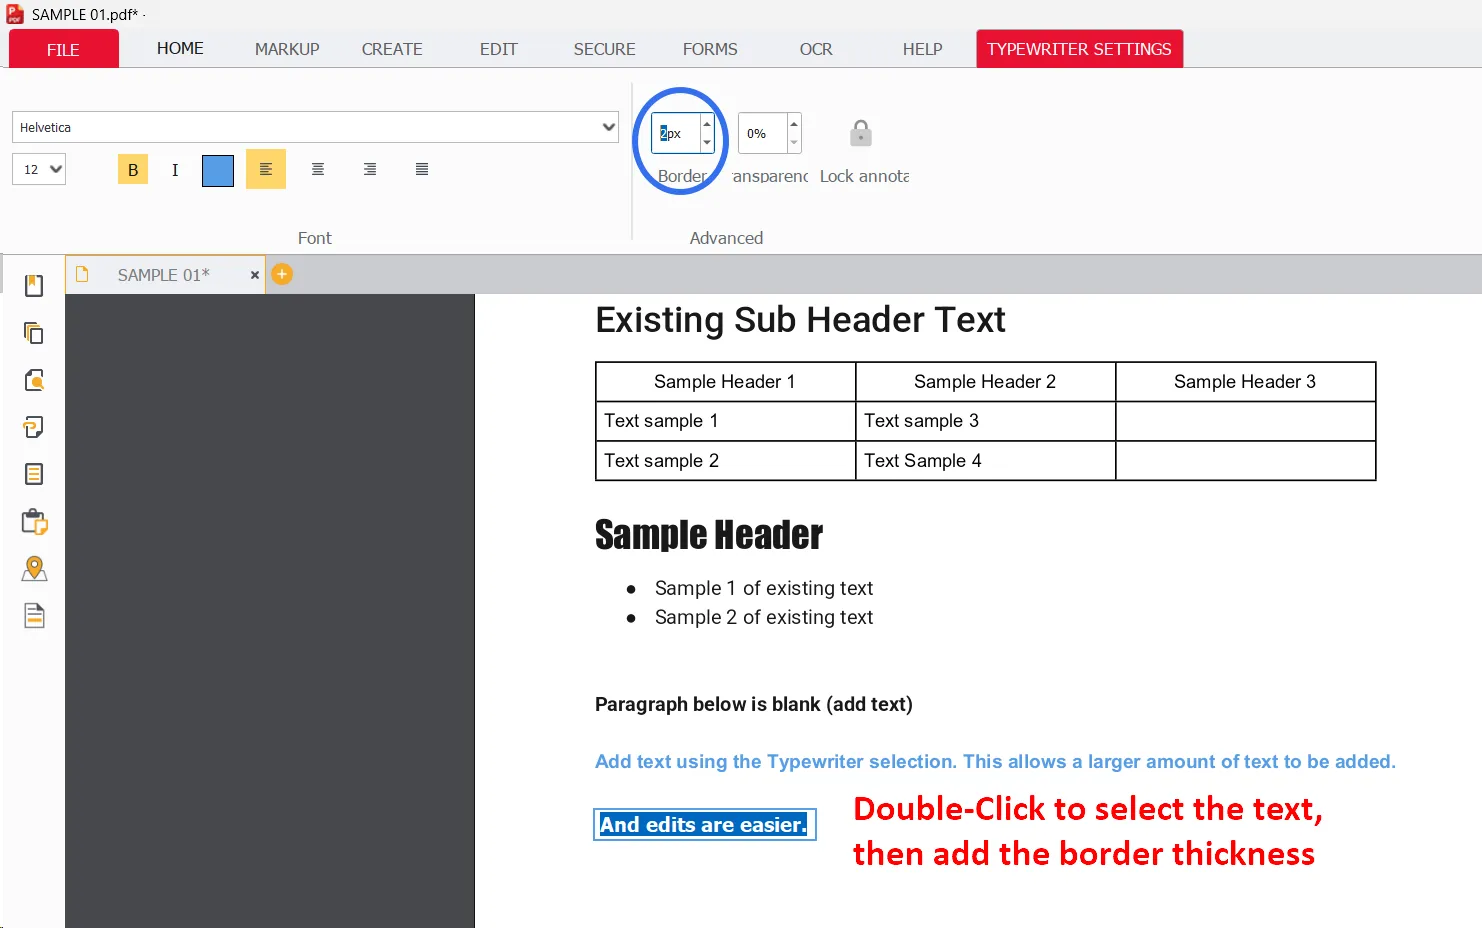Click the transparency percent field
Image resolution: width=1482 pixels, height=928 pixels.
[762, 133]
